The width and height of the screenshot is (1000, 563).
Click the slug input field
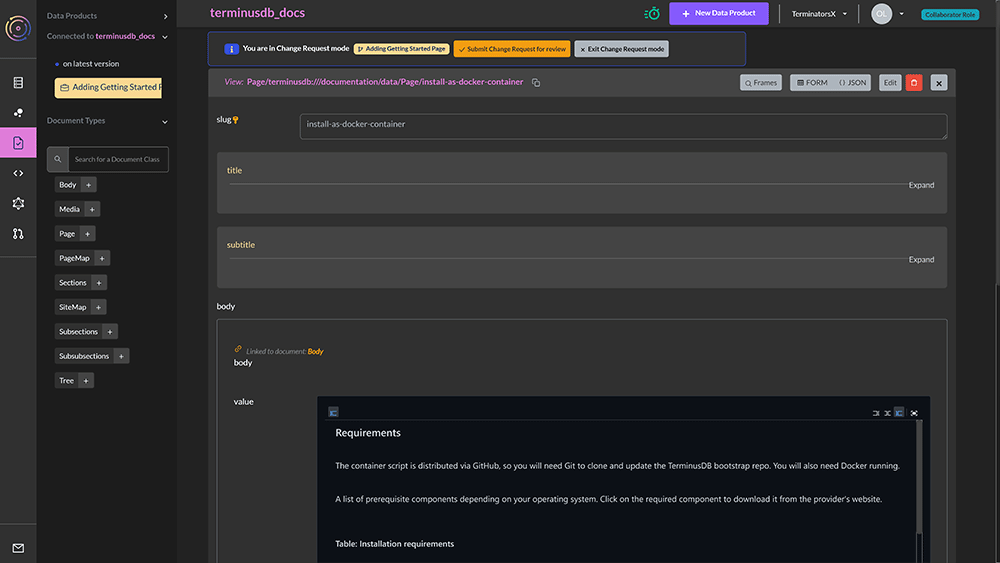[623, 126]
